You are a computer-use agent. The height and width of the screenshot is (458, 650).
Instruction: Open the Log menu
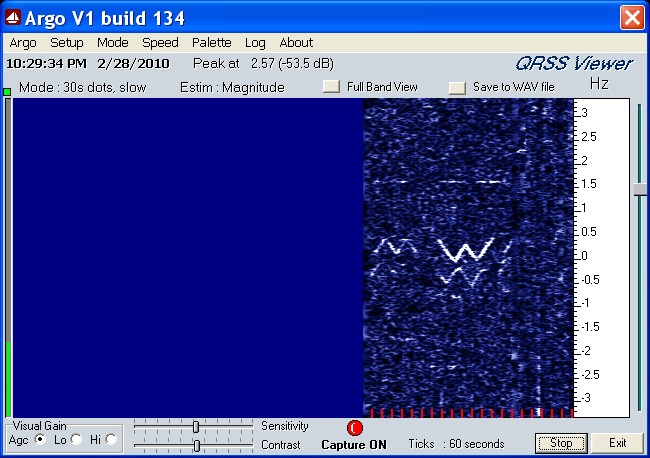tap(255, 43)
